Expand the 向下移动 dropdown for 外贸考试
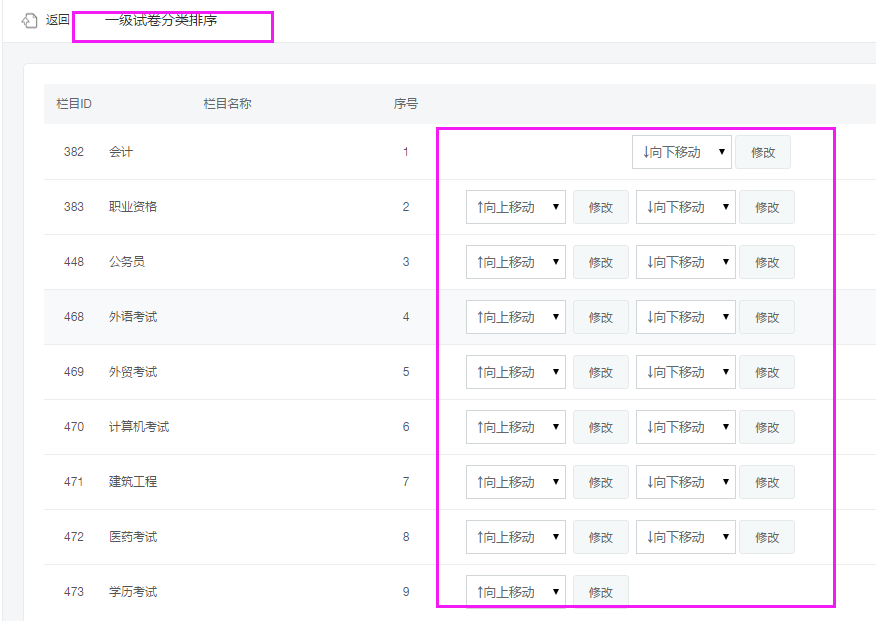 click(685, 372)
